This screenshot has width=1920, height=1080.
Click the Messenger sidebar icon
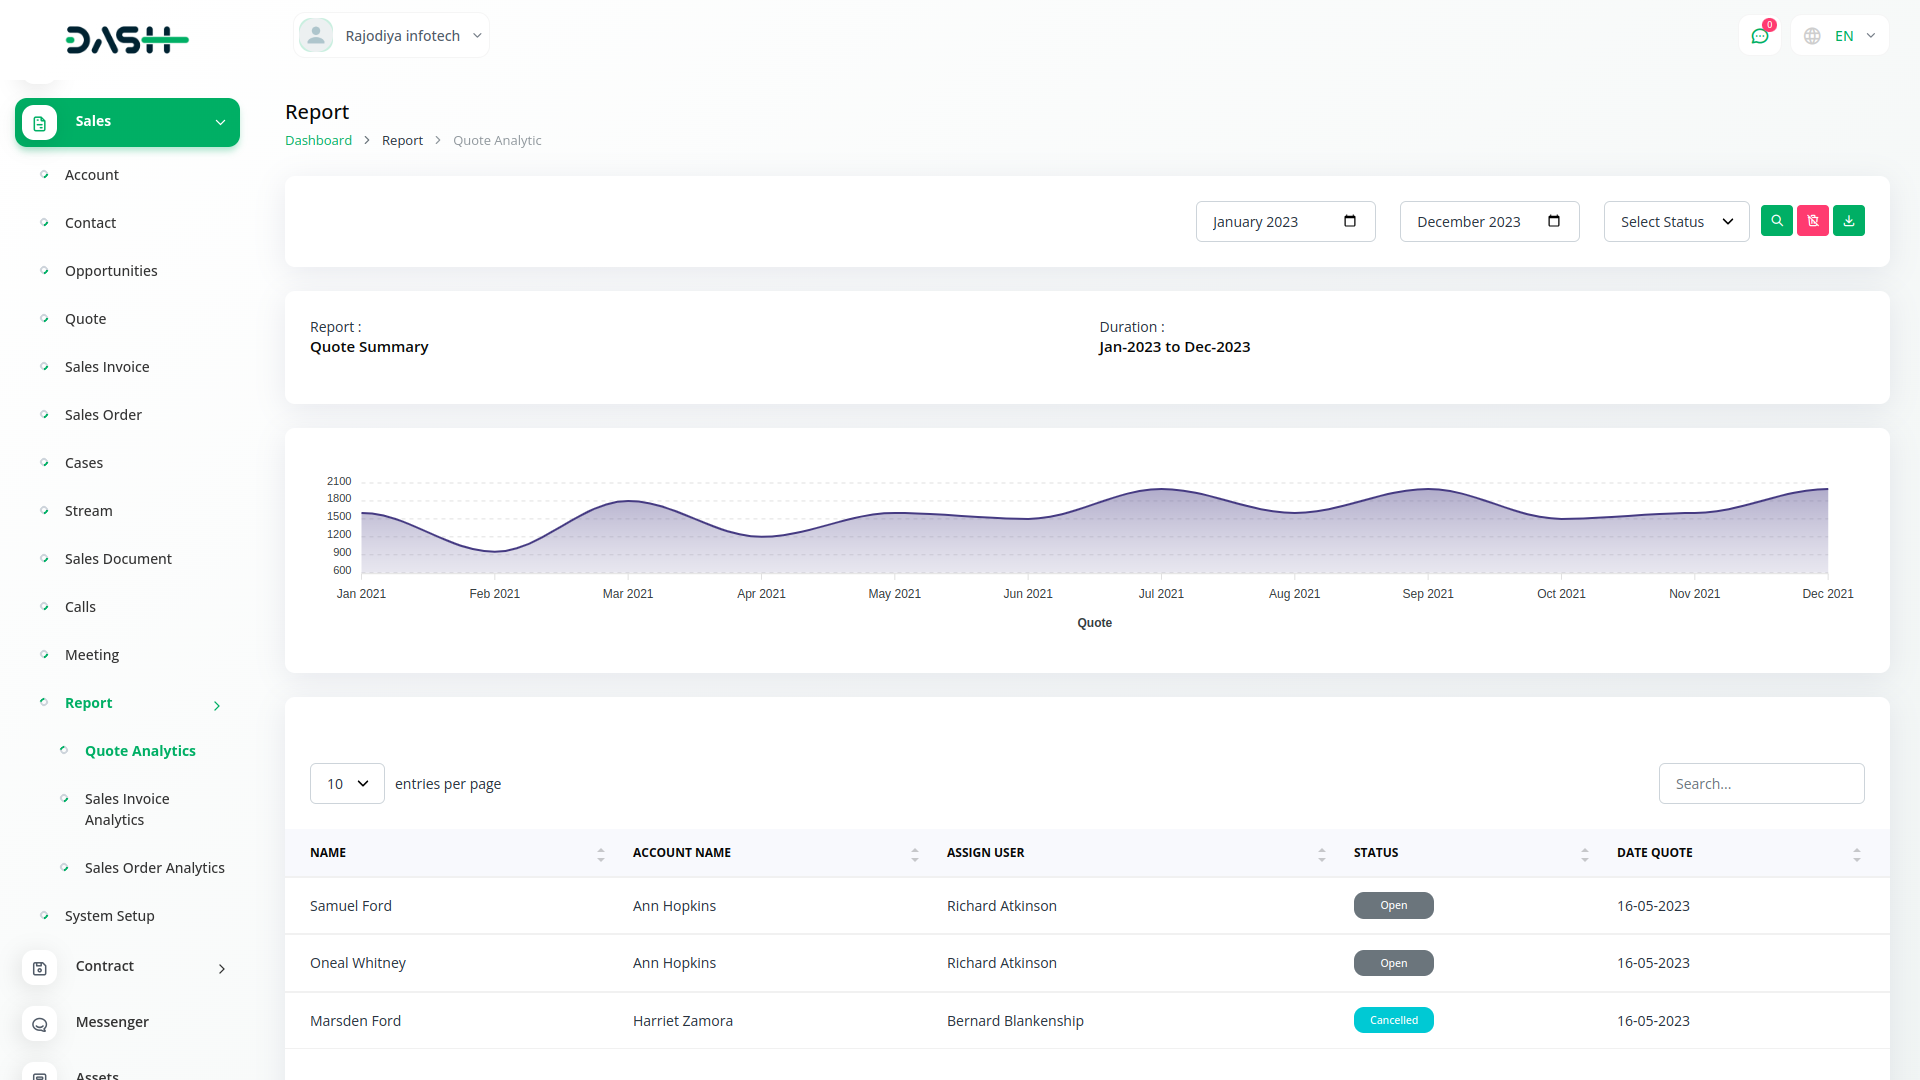[39, 1023]
